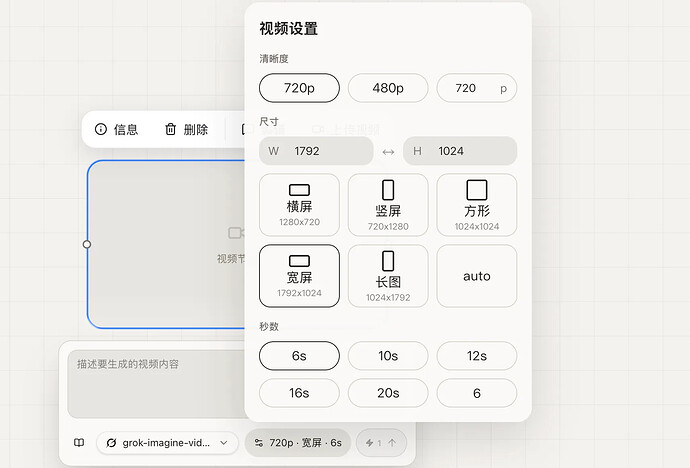Click the 尺寸 section label
Viewport: 690px width, 468px height.
point(269,121)
